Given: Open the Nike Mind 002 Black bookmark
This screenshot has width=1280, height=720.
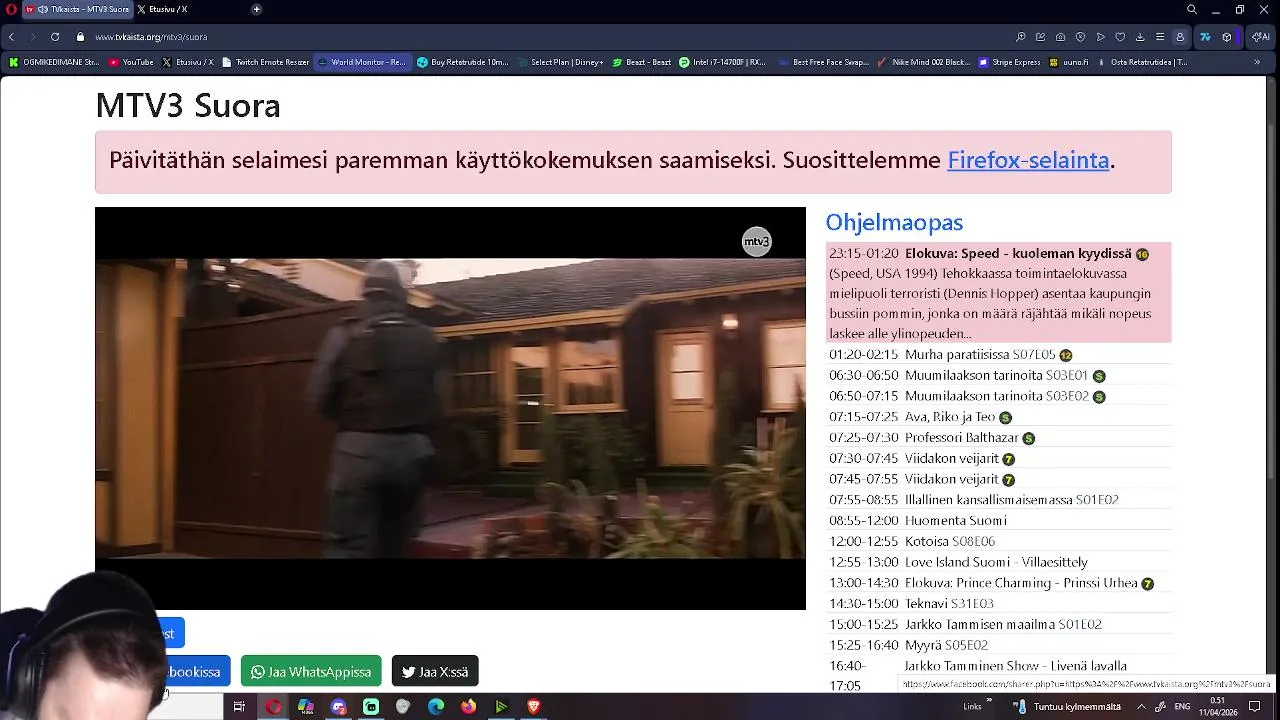Looking at the screenshot, I should 923,62.
